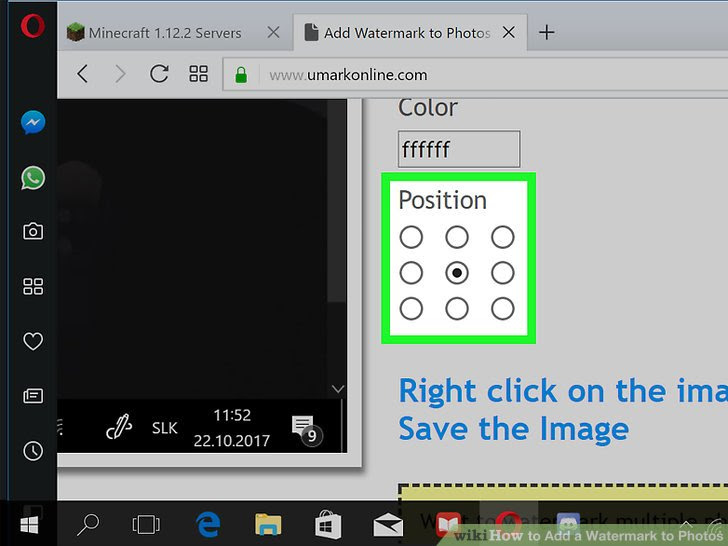Open WhatsApp in sidebar
The height and width of the screenshot is (546, 728).
[x=33, y=178]
